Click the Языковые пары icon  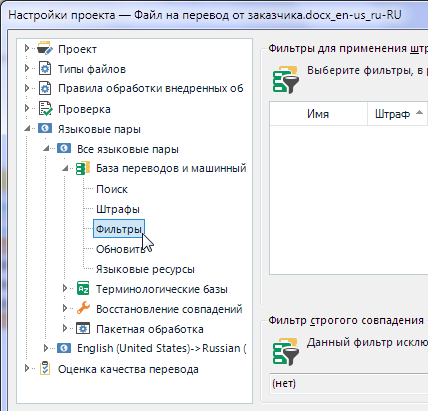(x=45, y=128)
